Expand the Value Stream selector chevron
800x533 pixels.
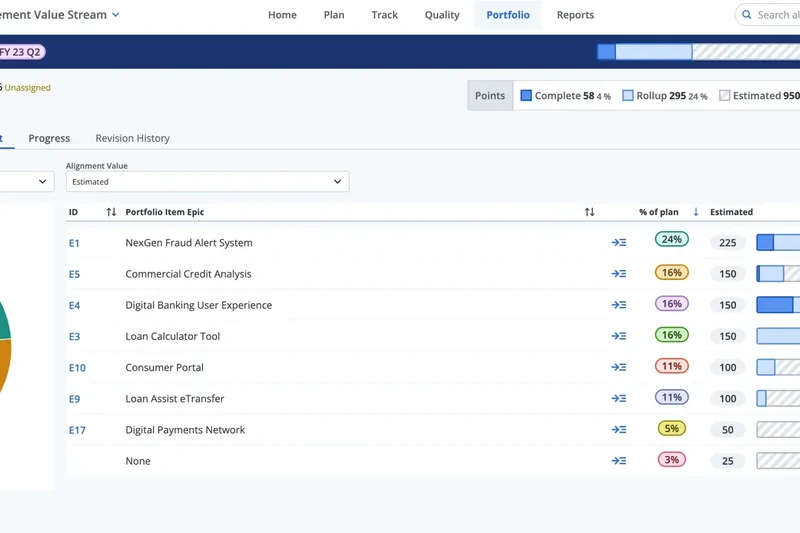[x=116, y=15]
